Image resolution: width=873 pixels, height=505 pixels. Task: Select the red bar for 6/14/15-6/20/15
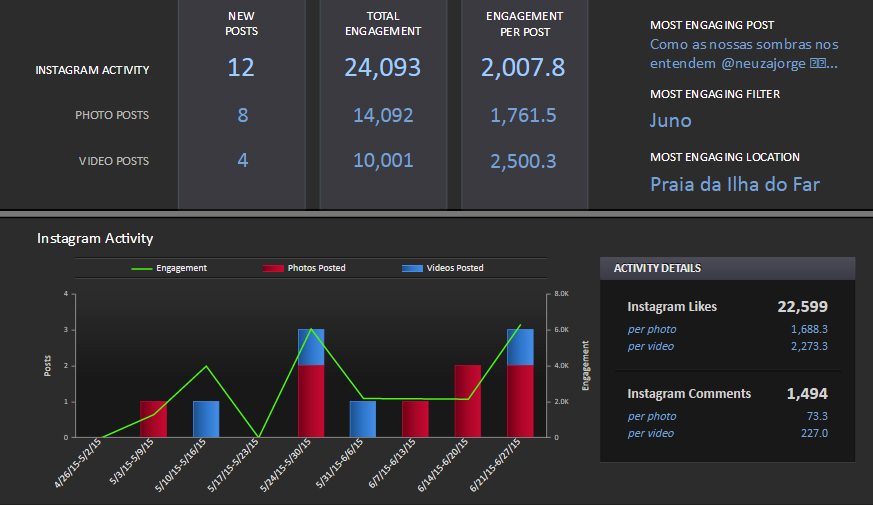click(468, 401)
